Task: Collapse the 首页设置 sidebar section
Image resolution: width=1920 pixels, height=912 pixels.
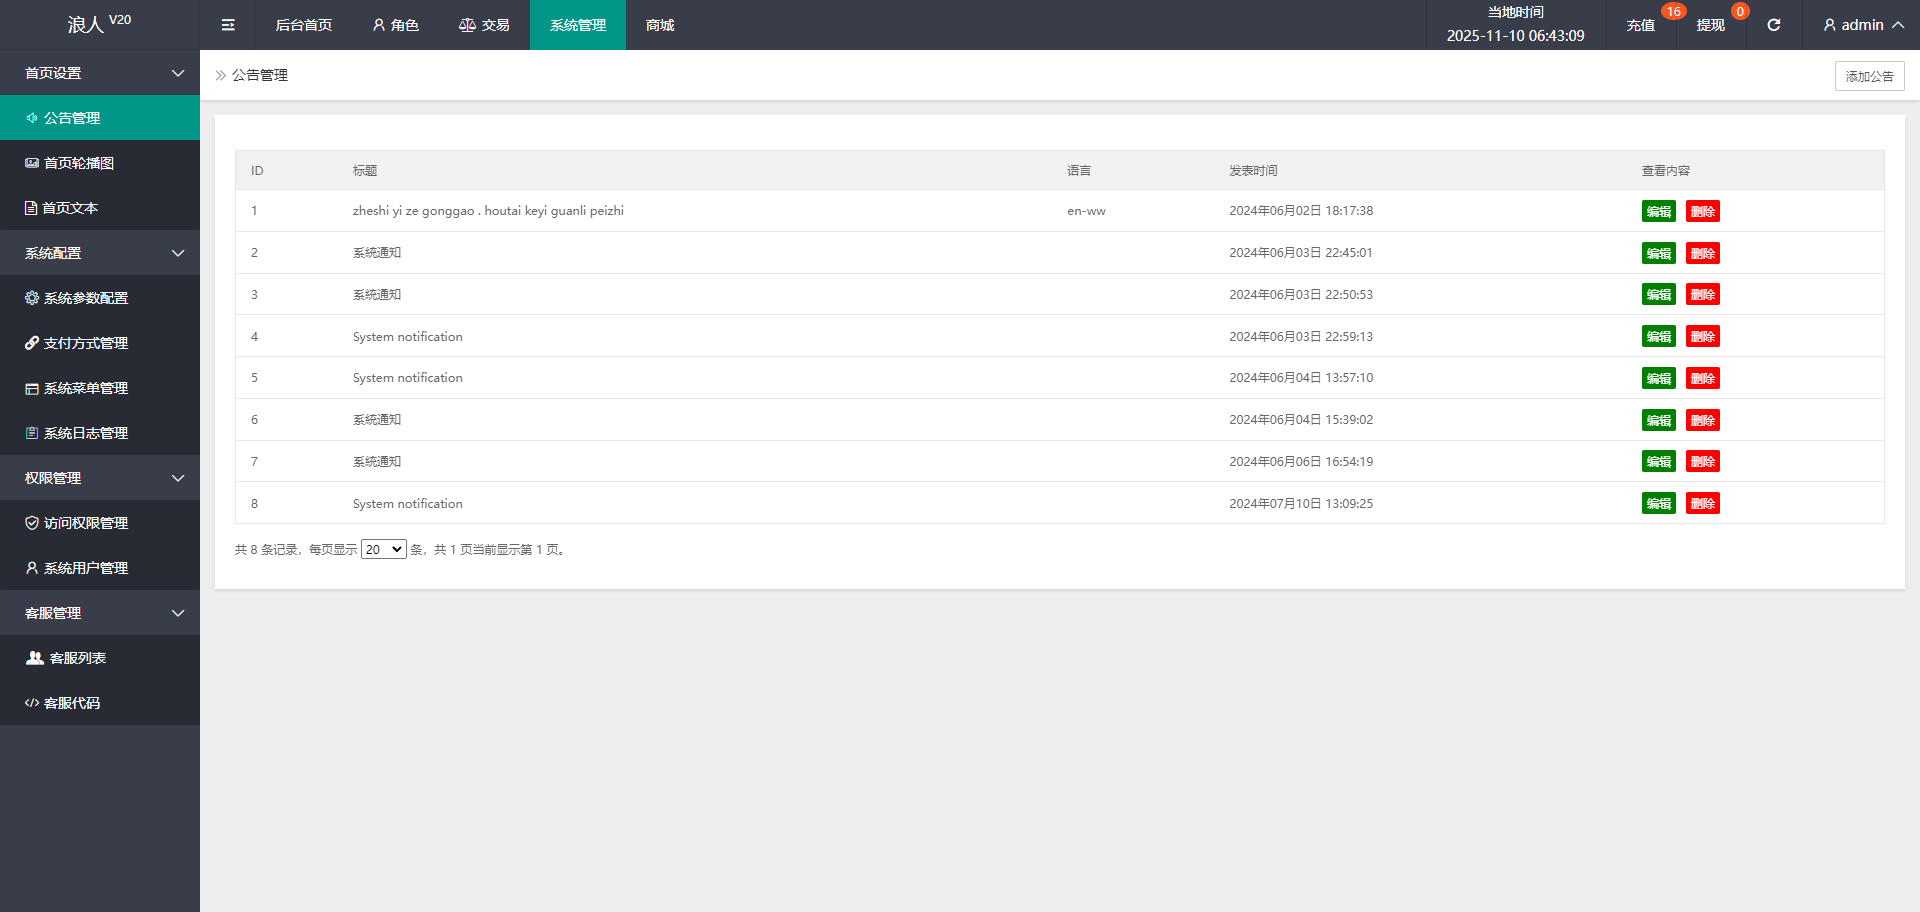Action: tap(100, 73)
